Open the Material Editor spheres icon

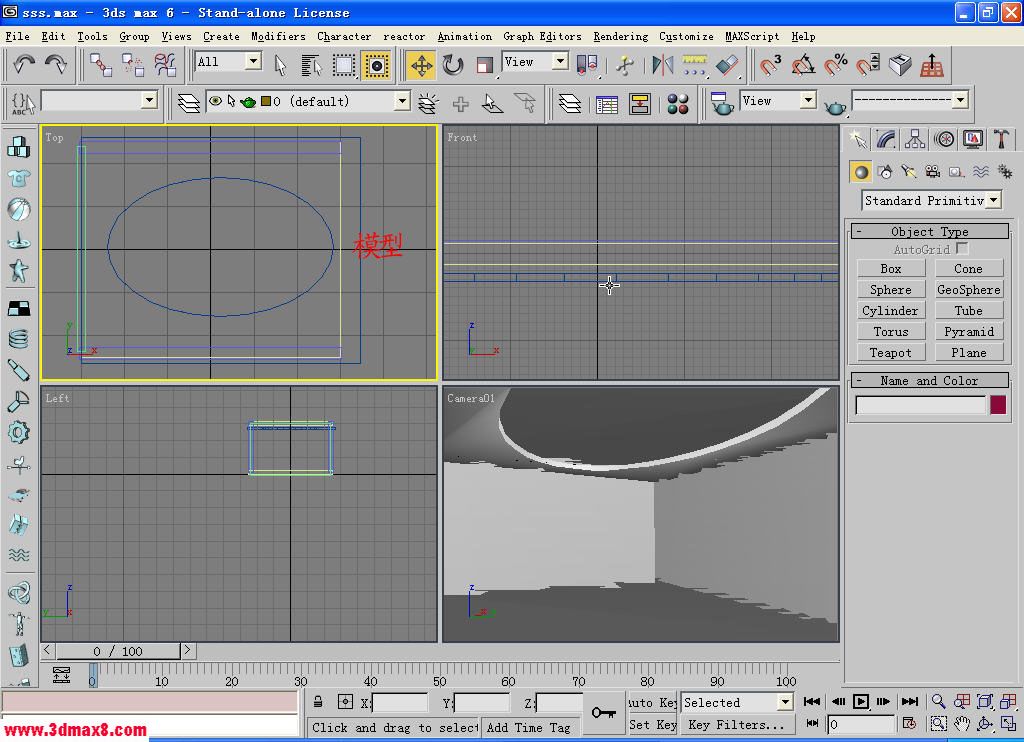click(678, 104)
